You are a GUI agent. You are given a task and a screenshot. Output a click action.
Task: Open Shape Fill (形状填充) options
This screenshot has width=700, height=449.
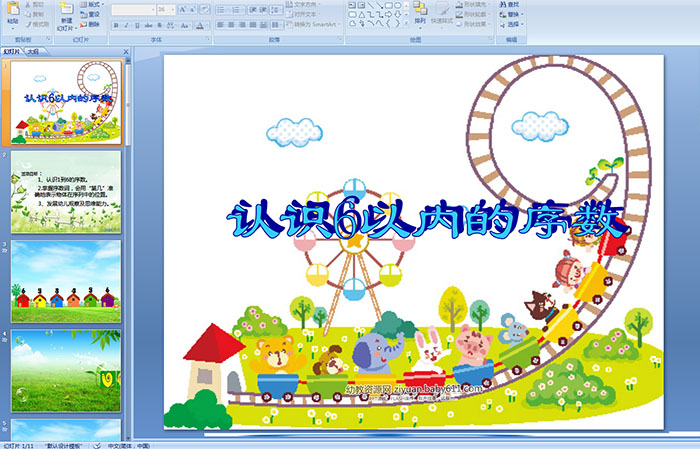click(x=472, y=4)
